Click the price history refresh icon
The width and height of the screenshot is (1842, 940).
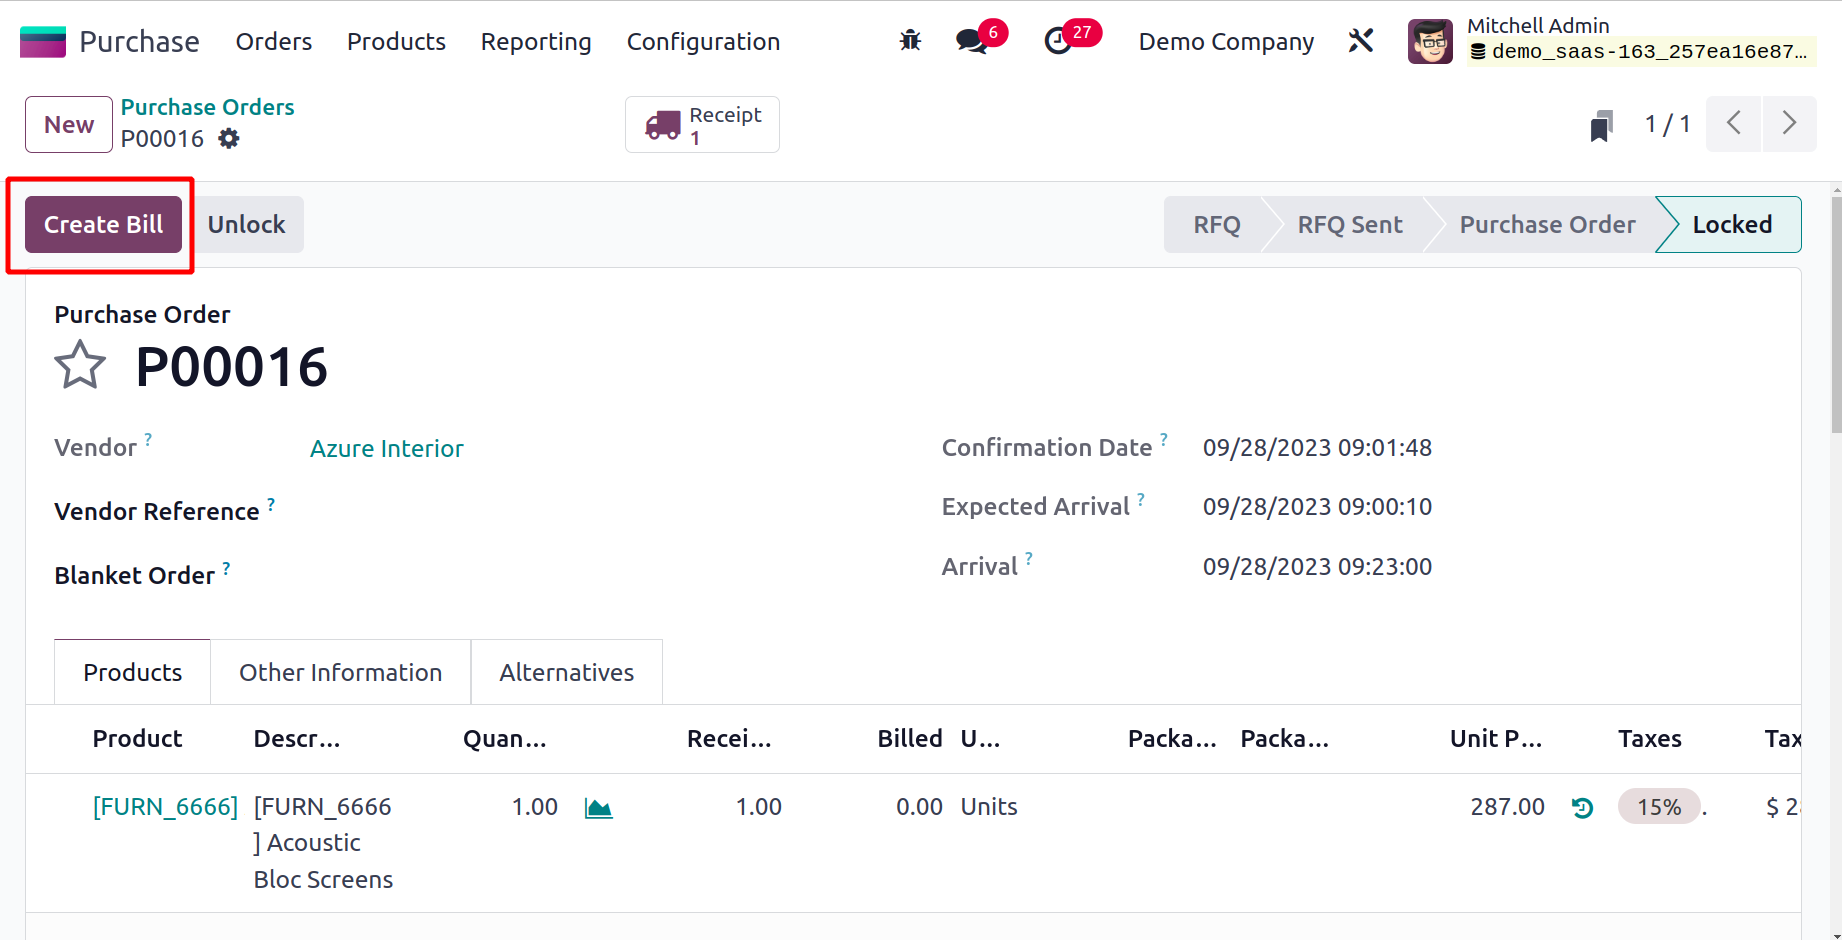(x=1582, y=808)
